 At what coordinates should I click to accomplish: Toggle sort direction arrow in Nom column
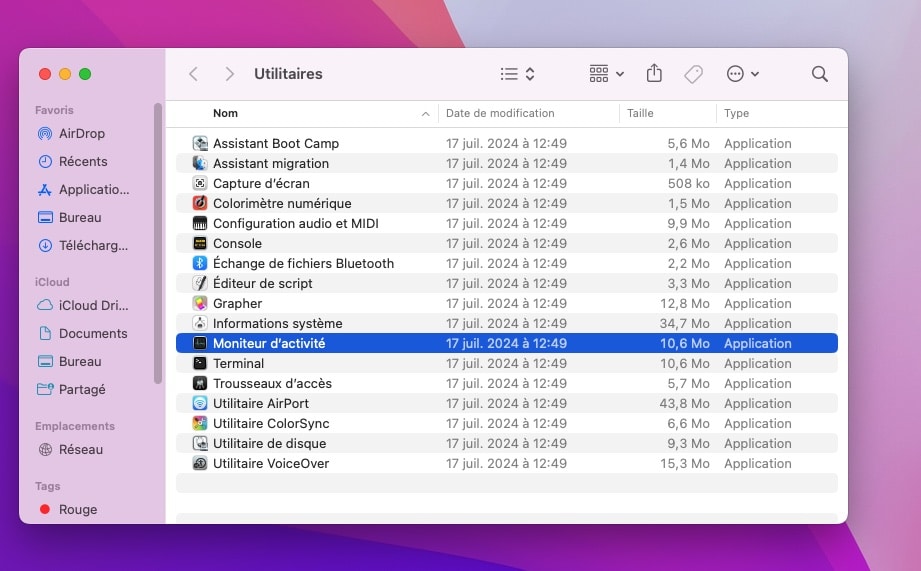click(426, 114)
